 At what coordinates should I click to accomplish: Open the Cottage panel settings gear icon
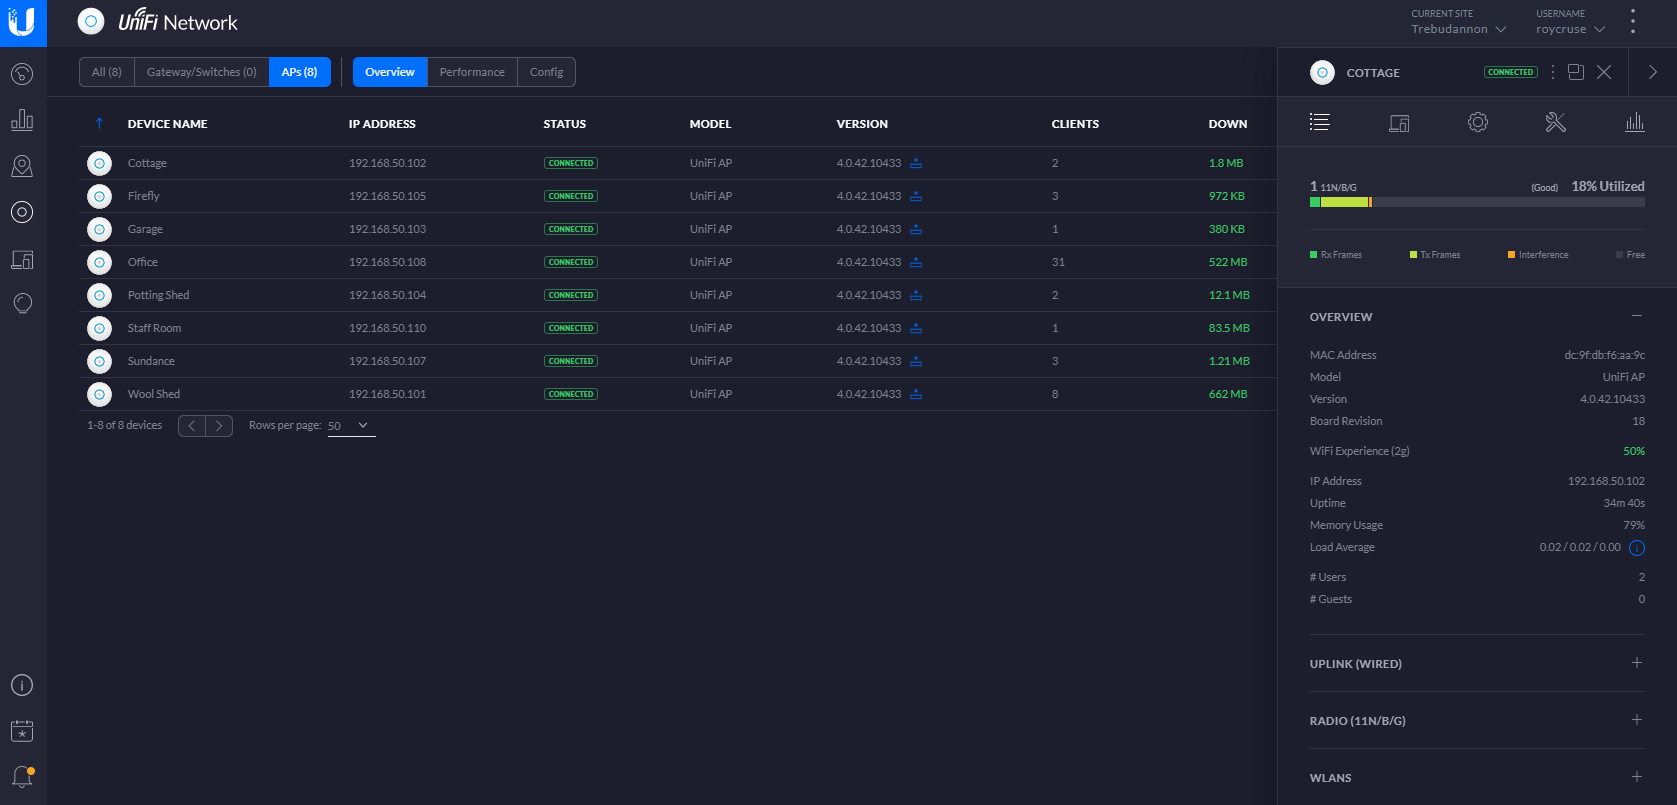(1477, 122)
